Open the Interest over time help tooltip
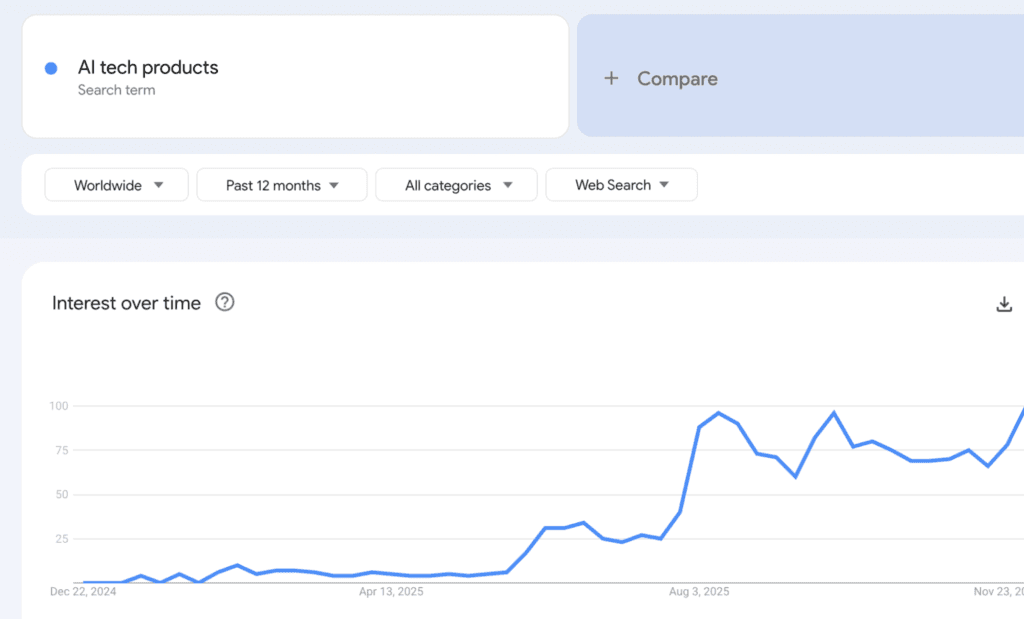This screenshot has height=620, width=1024. click(x=224, y=301)
